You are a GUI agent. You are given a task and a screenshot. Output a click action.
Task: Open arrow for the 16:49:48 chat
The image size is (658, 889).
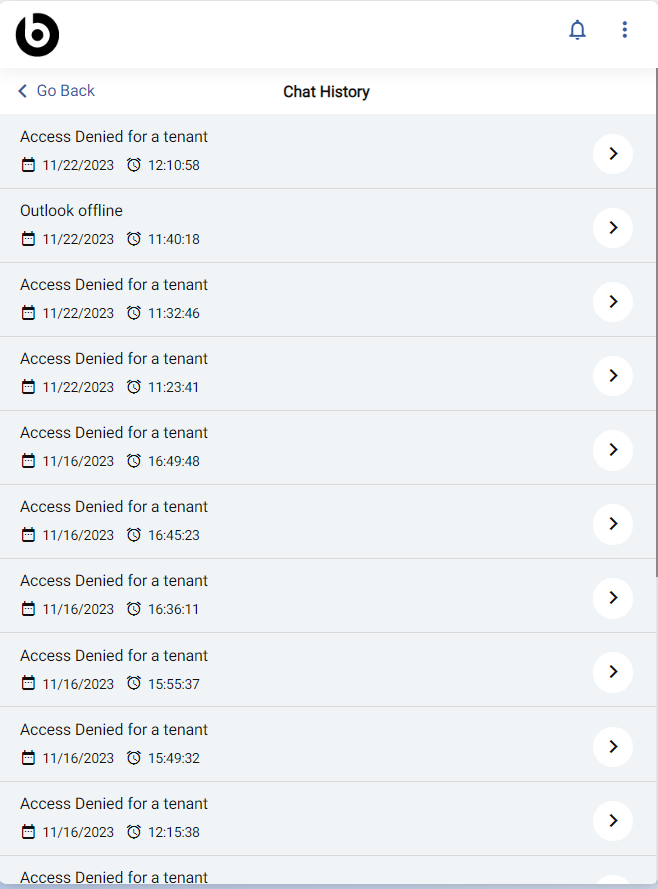[613, 450]
